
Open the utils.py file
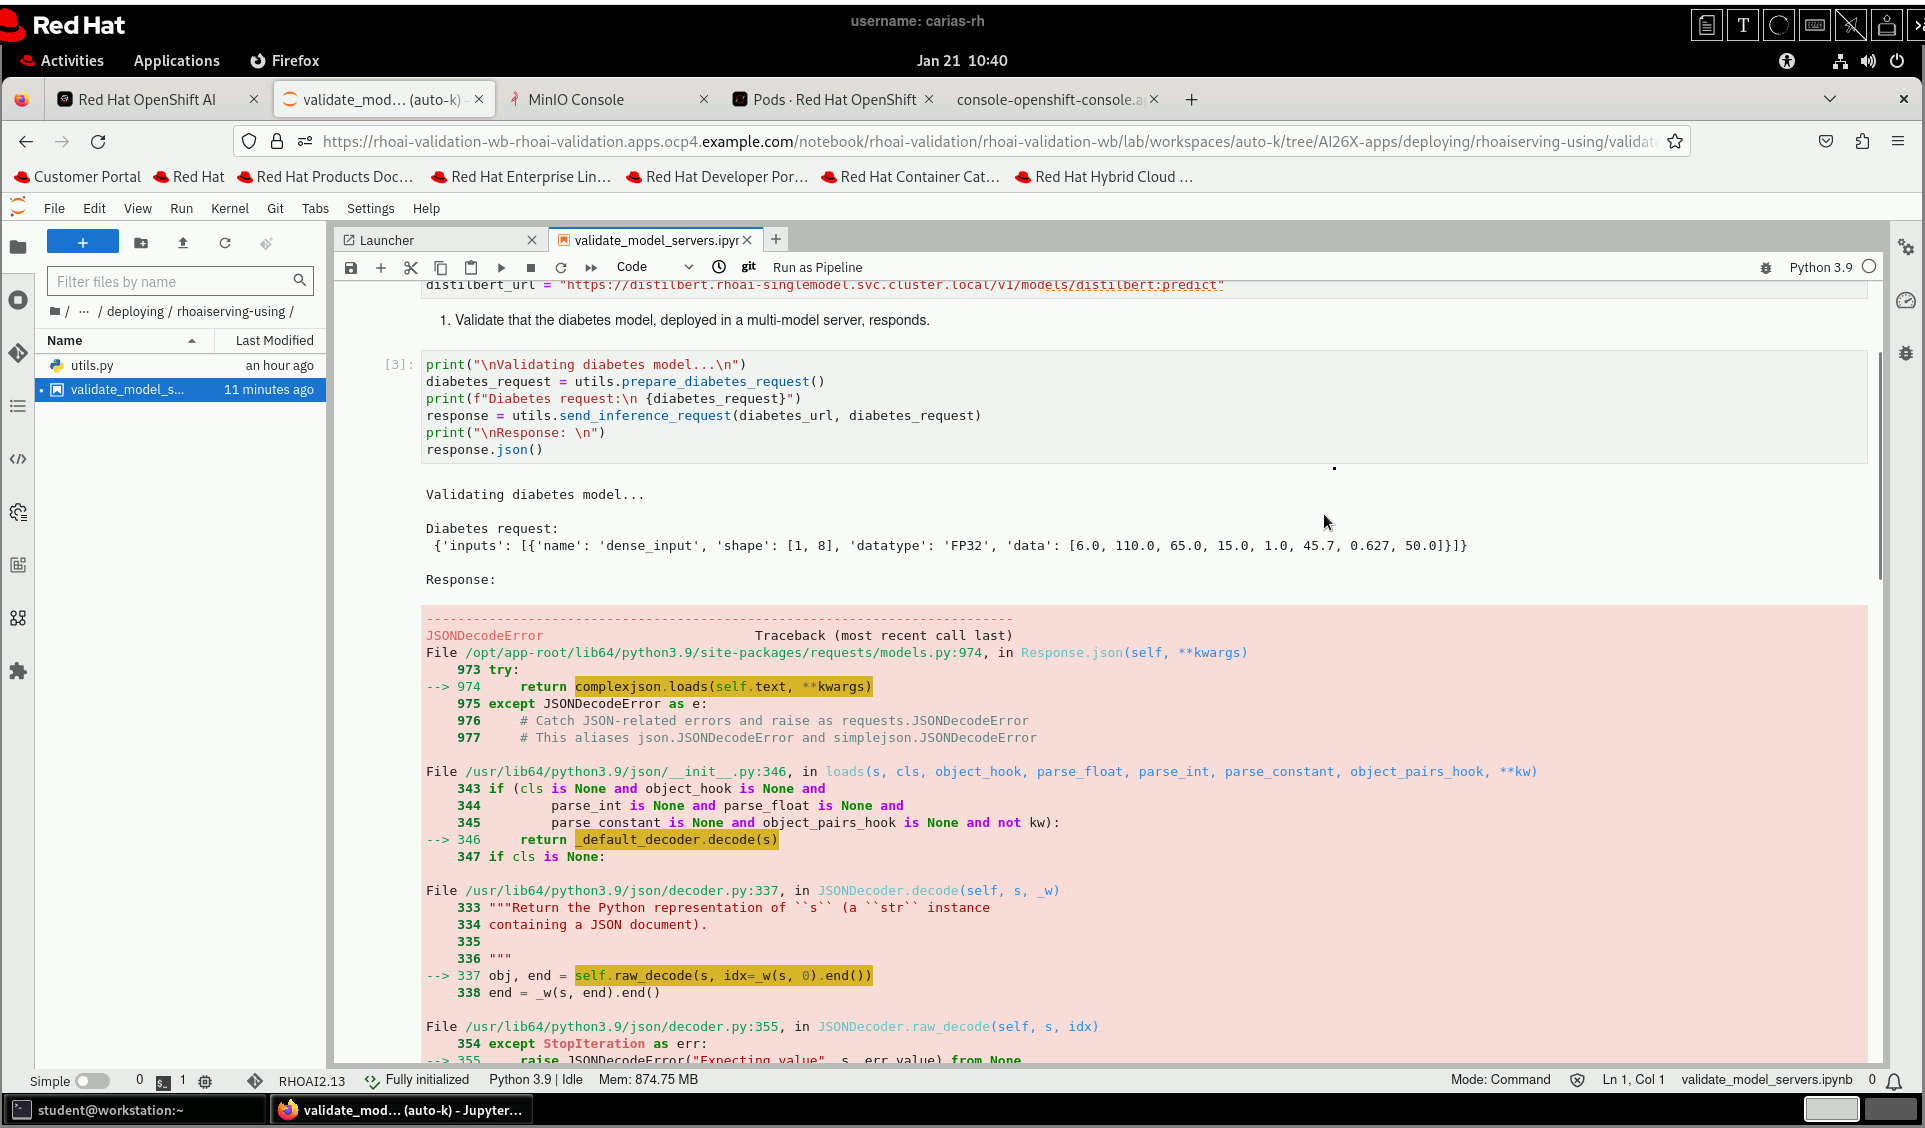[x=92, y=366]
